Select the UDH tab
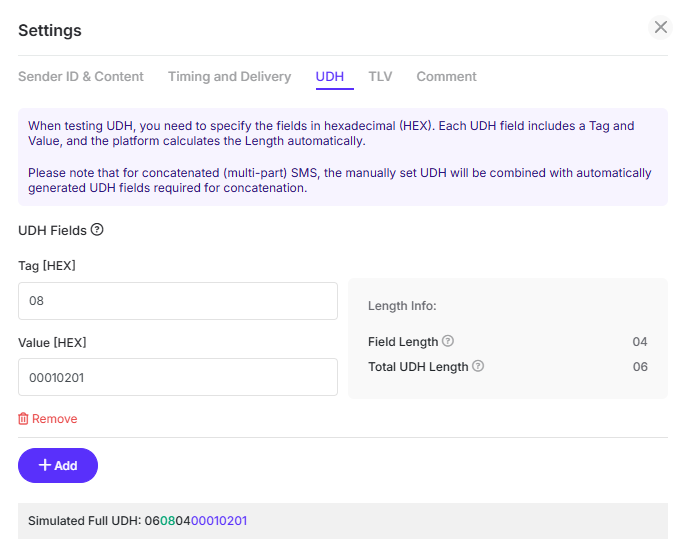This screenshot has height=552, width=686. (x=330, y=77)
